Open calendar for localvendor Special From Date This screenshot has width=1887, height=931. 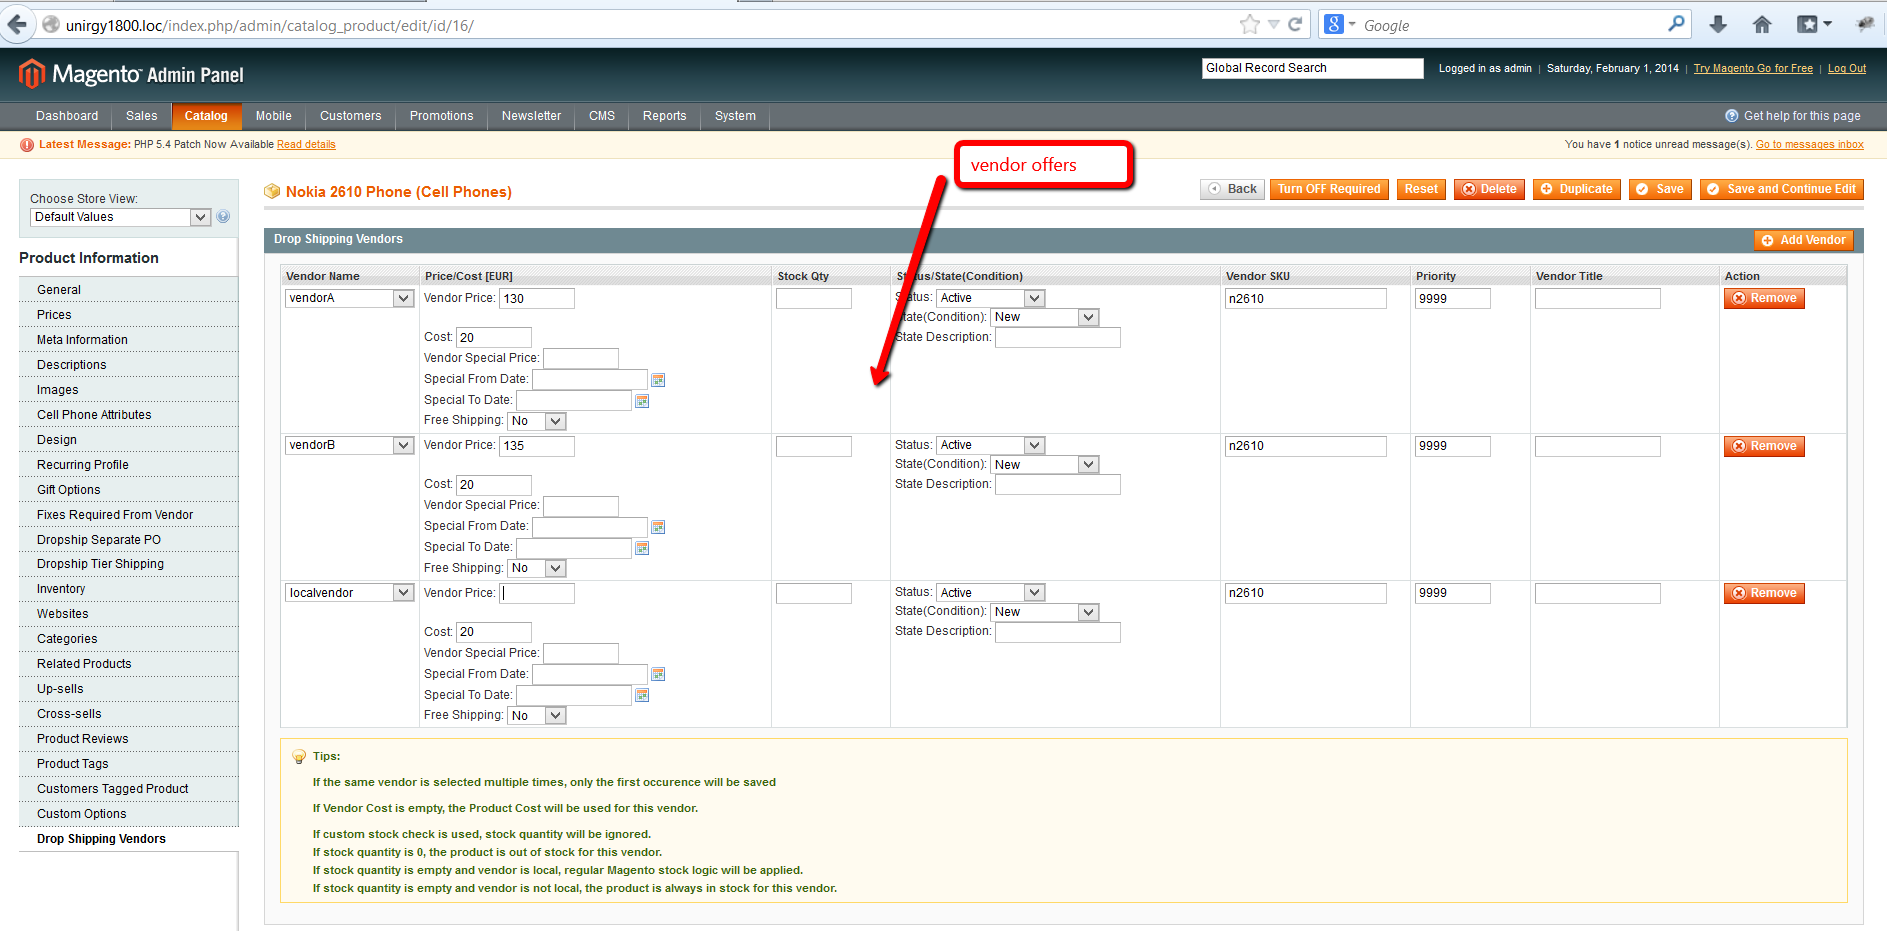pos(658,674)
